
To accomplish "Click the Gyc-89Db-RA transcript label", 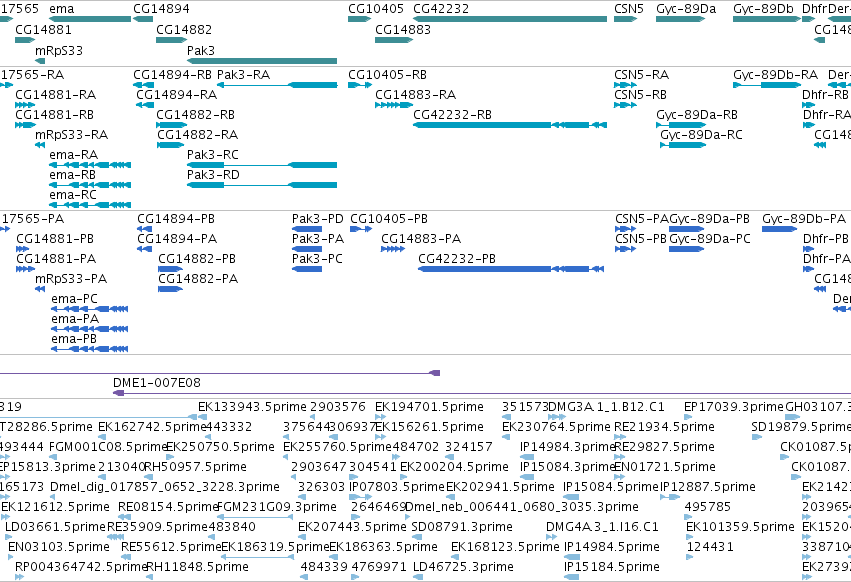I will tap(775, 74).
